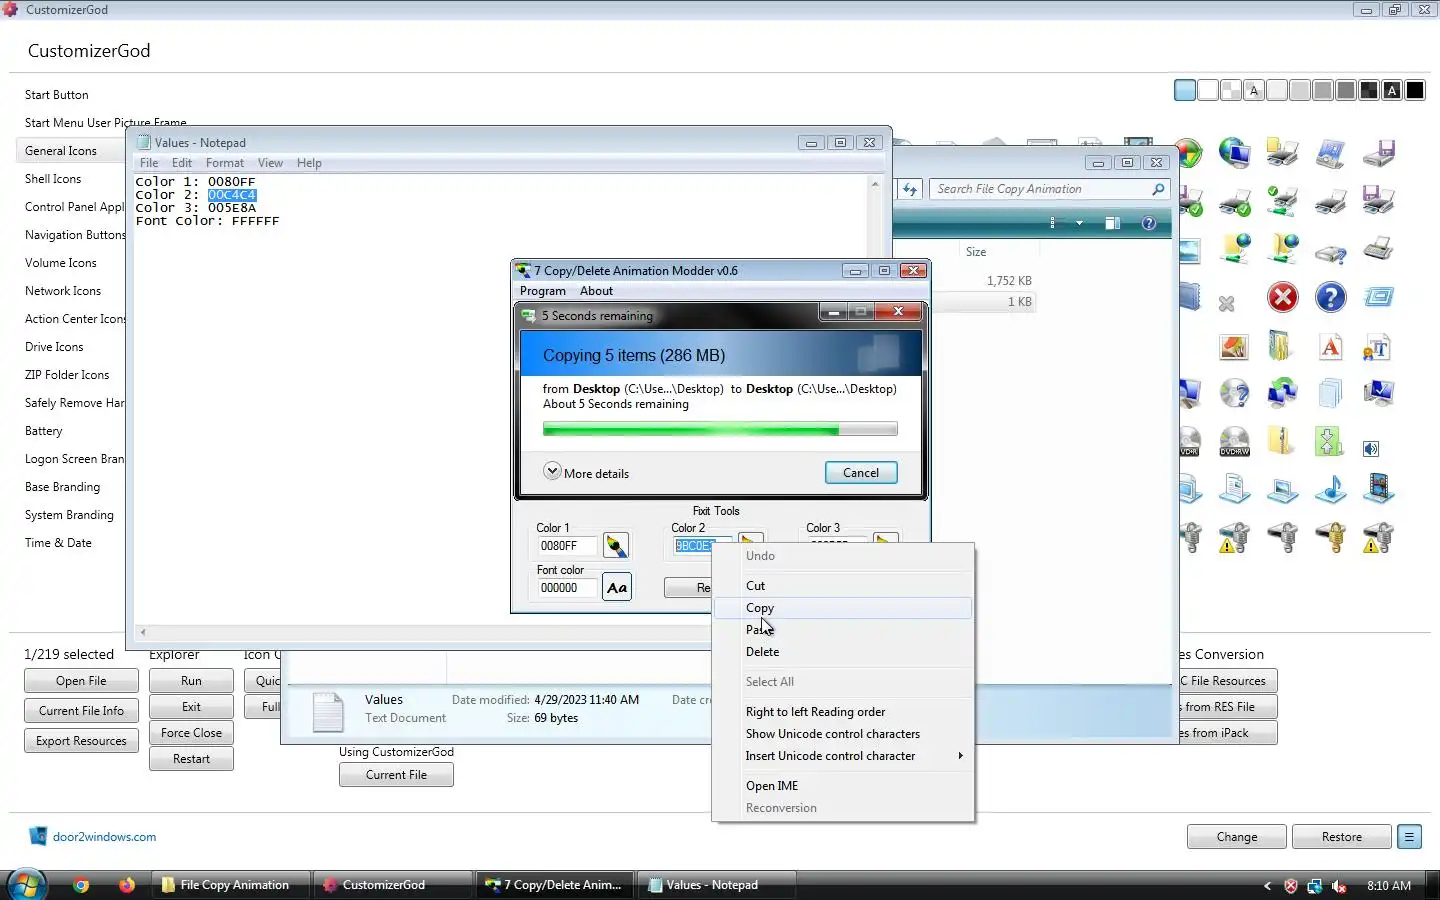Pick the light blue background swatch

(1185, 91)
